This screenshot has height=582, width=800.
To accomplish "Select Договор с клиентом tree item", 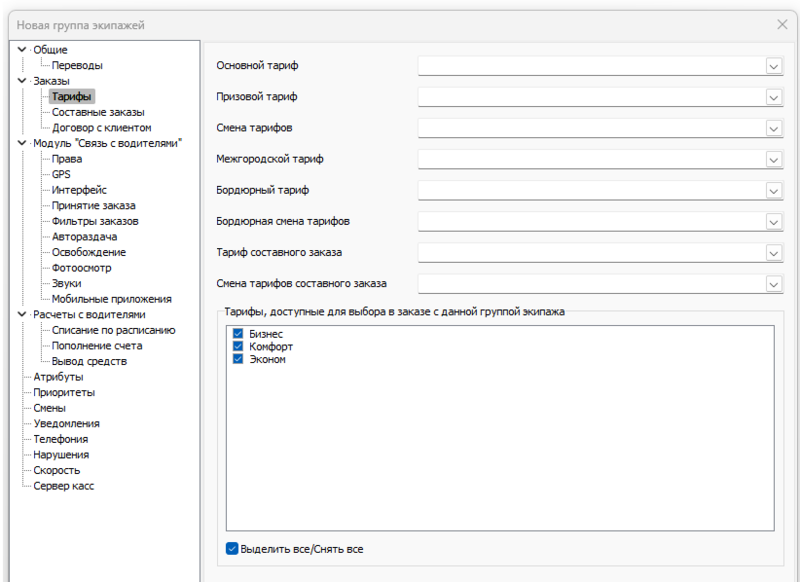I will (x=101, y=127).
